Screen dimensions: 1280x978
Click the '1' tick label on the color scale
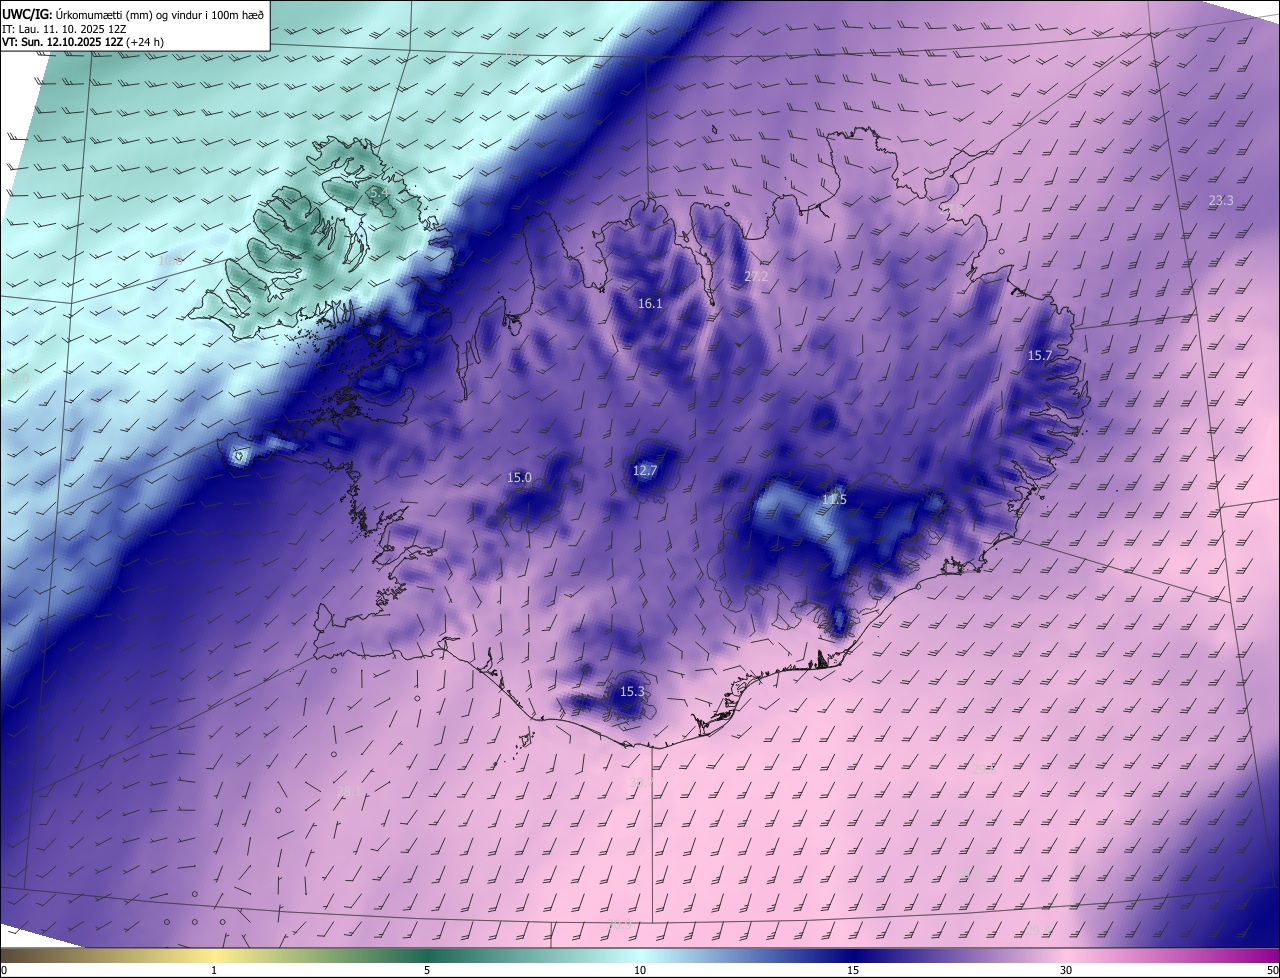(x=214, y=971)
